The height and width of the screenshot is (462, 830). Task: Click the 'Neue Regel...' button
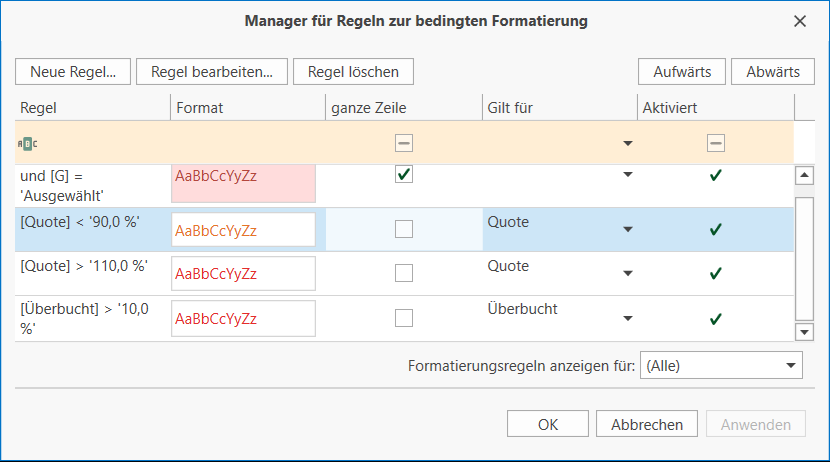[x=73, y=71]
